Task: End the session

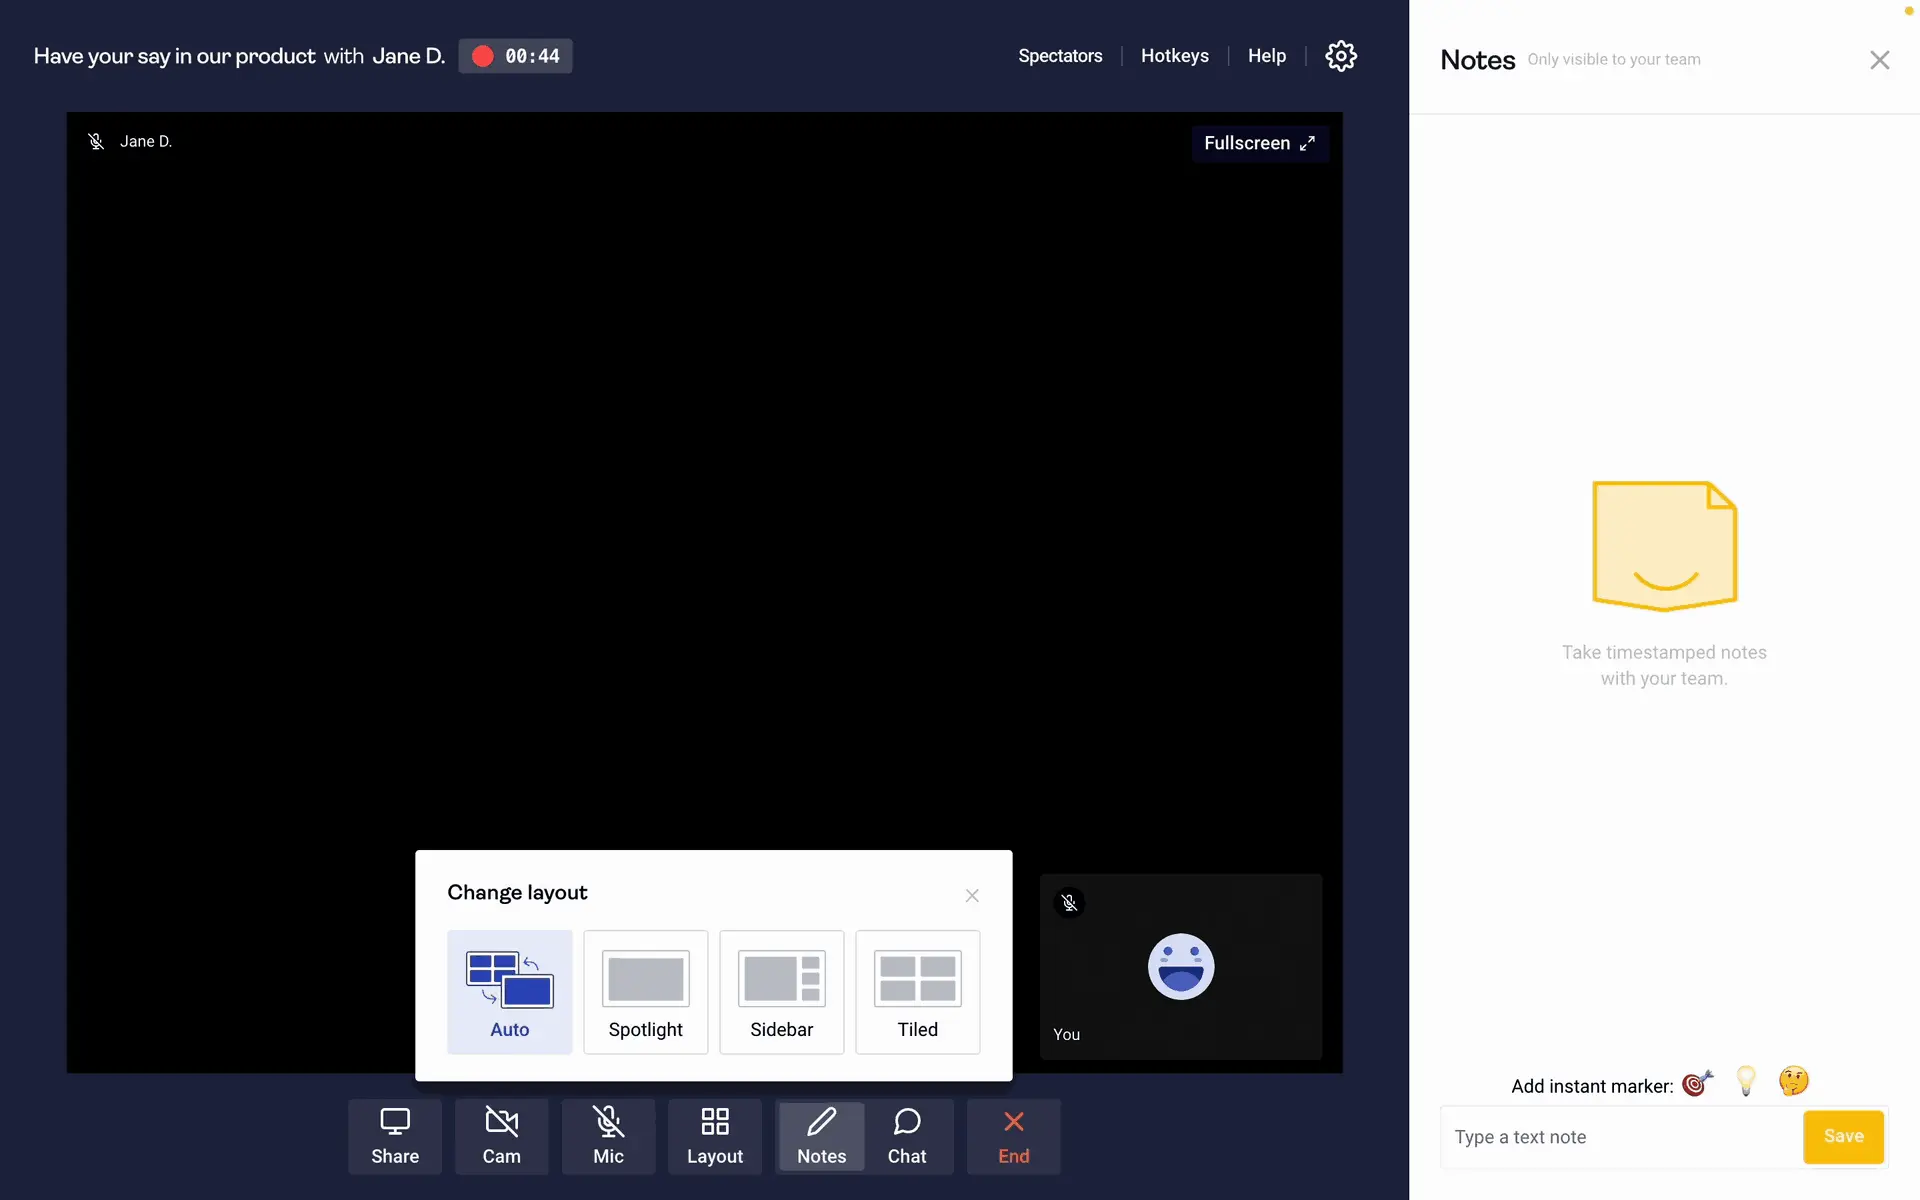Action: (x=1013, y=1136)
